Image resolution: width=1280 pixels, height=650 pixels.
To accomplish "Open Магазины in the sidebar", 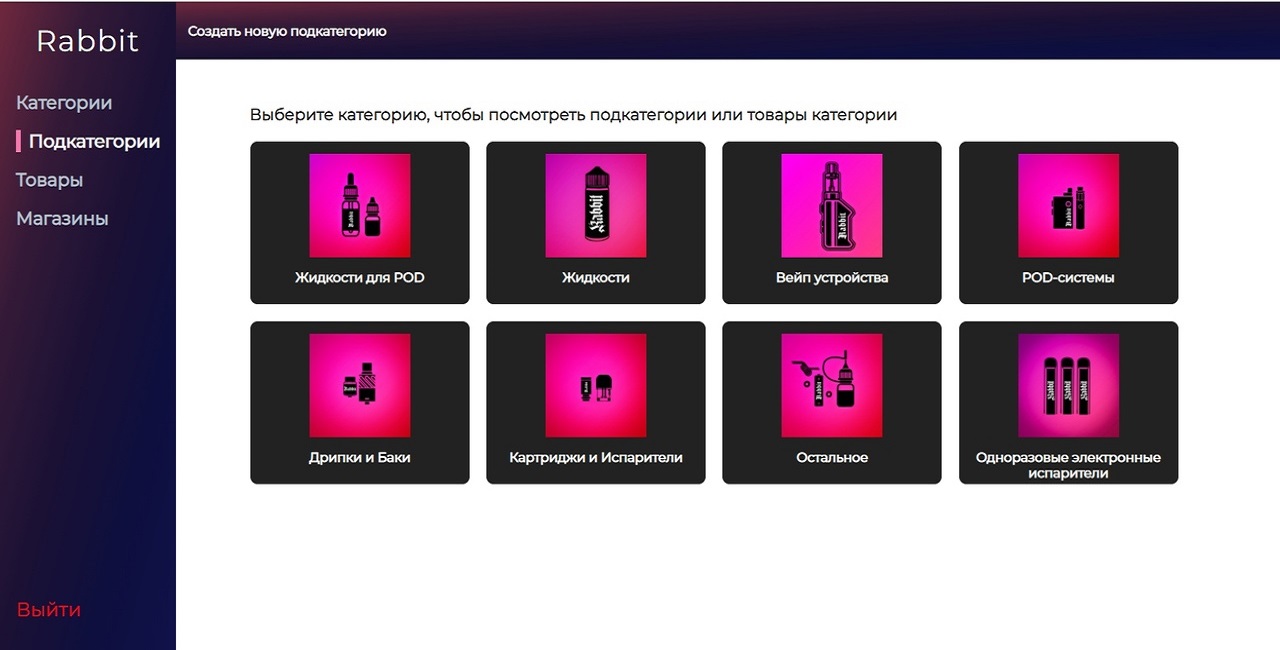I will tap(62, 219).
